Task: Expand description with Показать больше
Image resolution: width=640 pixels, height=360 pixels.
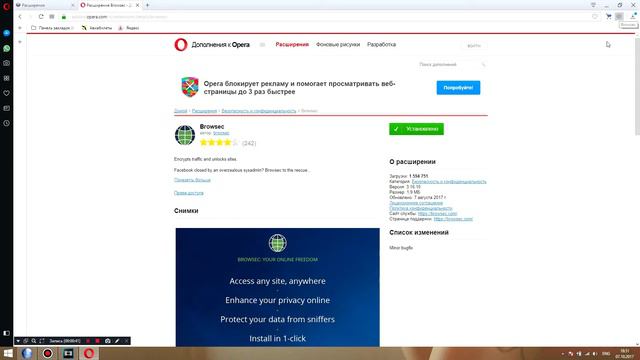Action: pos(192,180)
